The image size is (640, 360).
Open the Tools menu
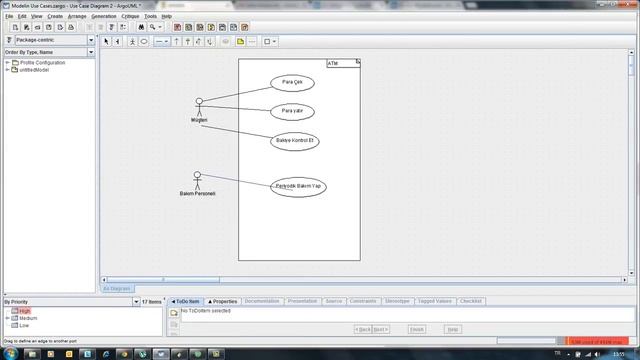(150, 16)
